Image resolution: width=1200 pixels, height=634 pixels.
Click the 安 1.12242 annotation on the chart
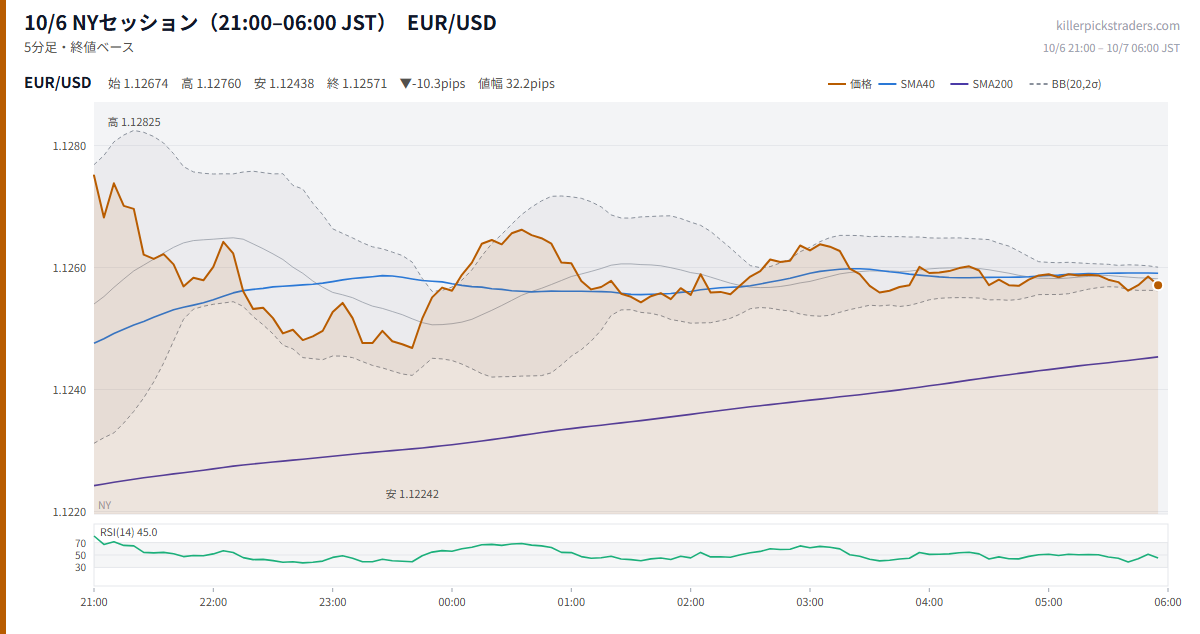pos(412,494)
